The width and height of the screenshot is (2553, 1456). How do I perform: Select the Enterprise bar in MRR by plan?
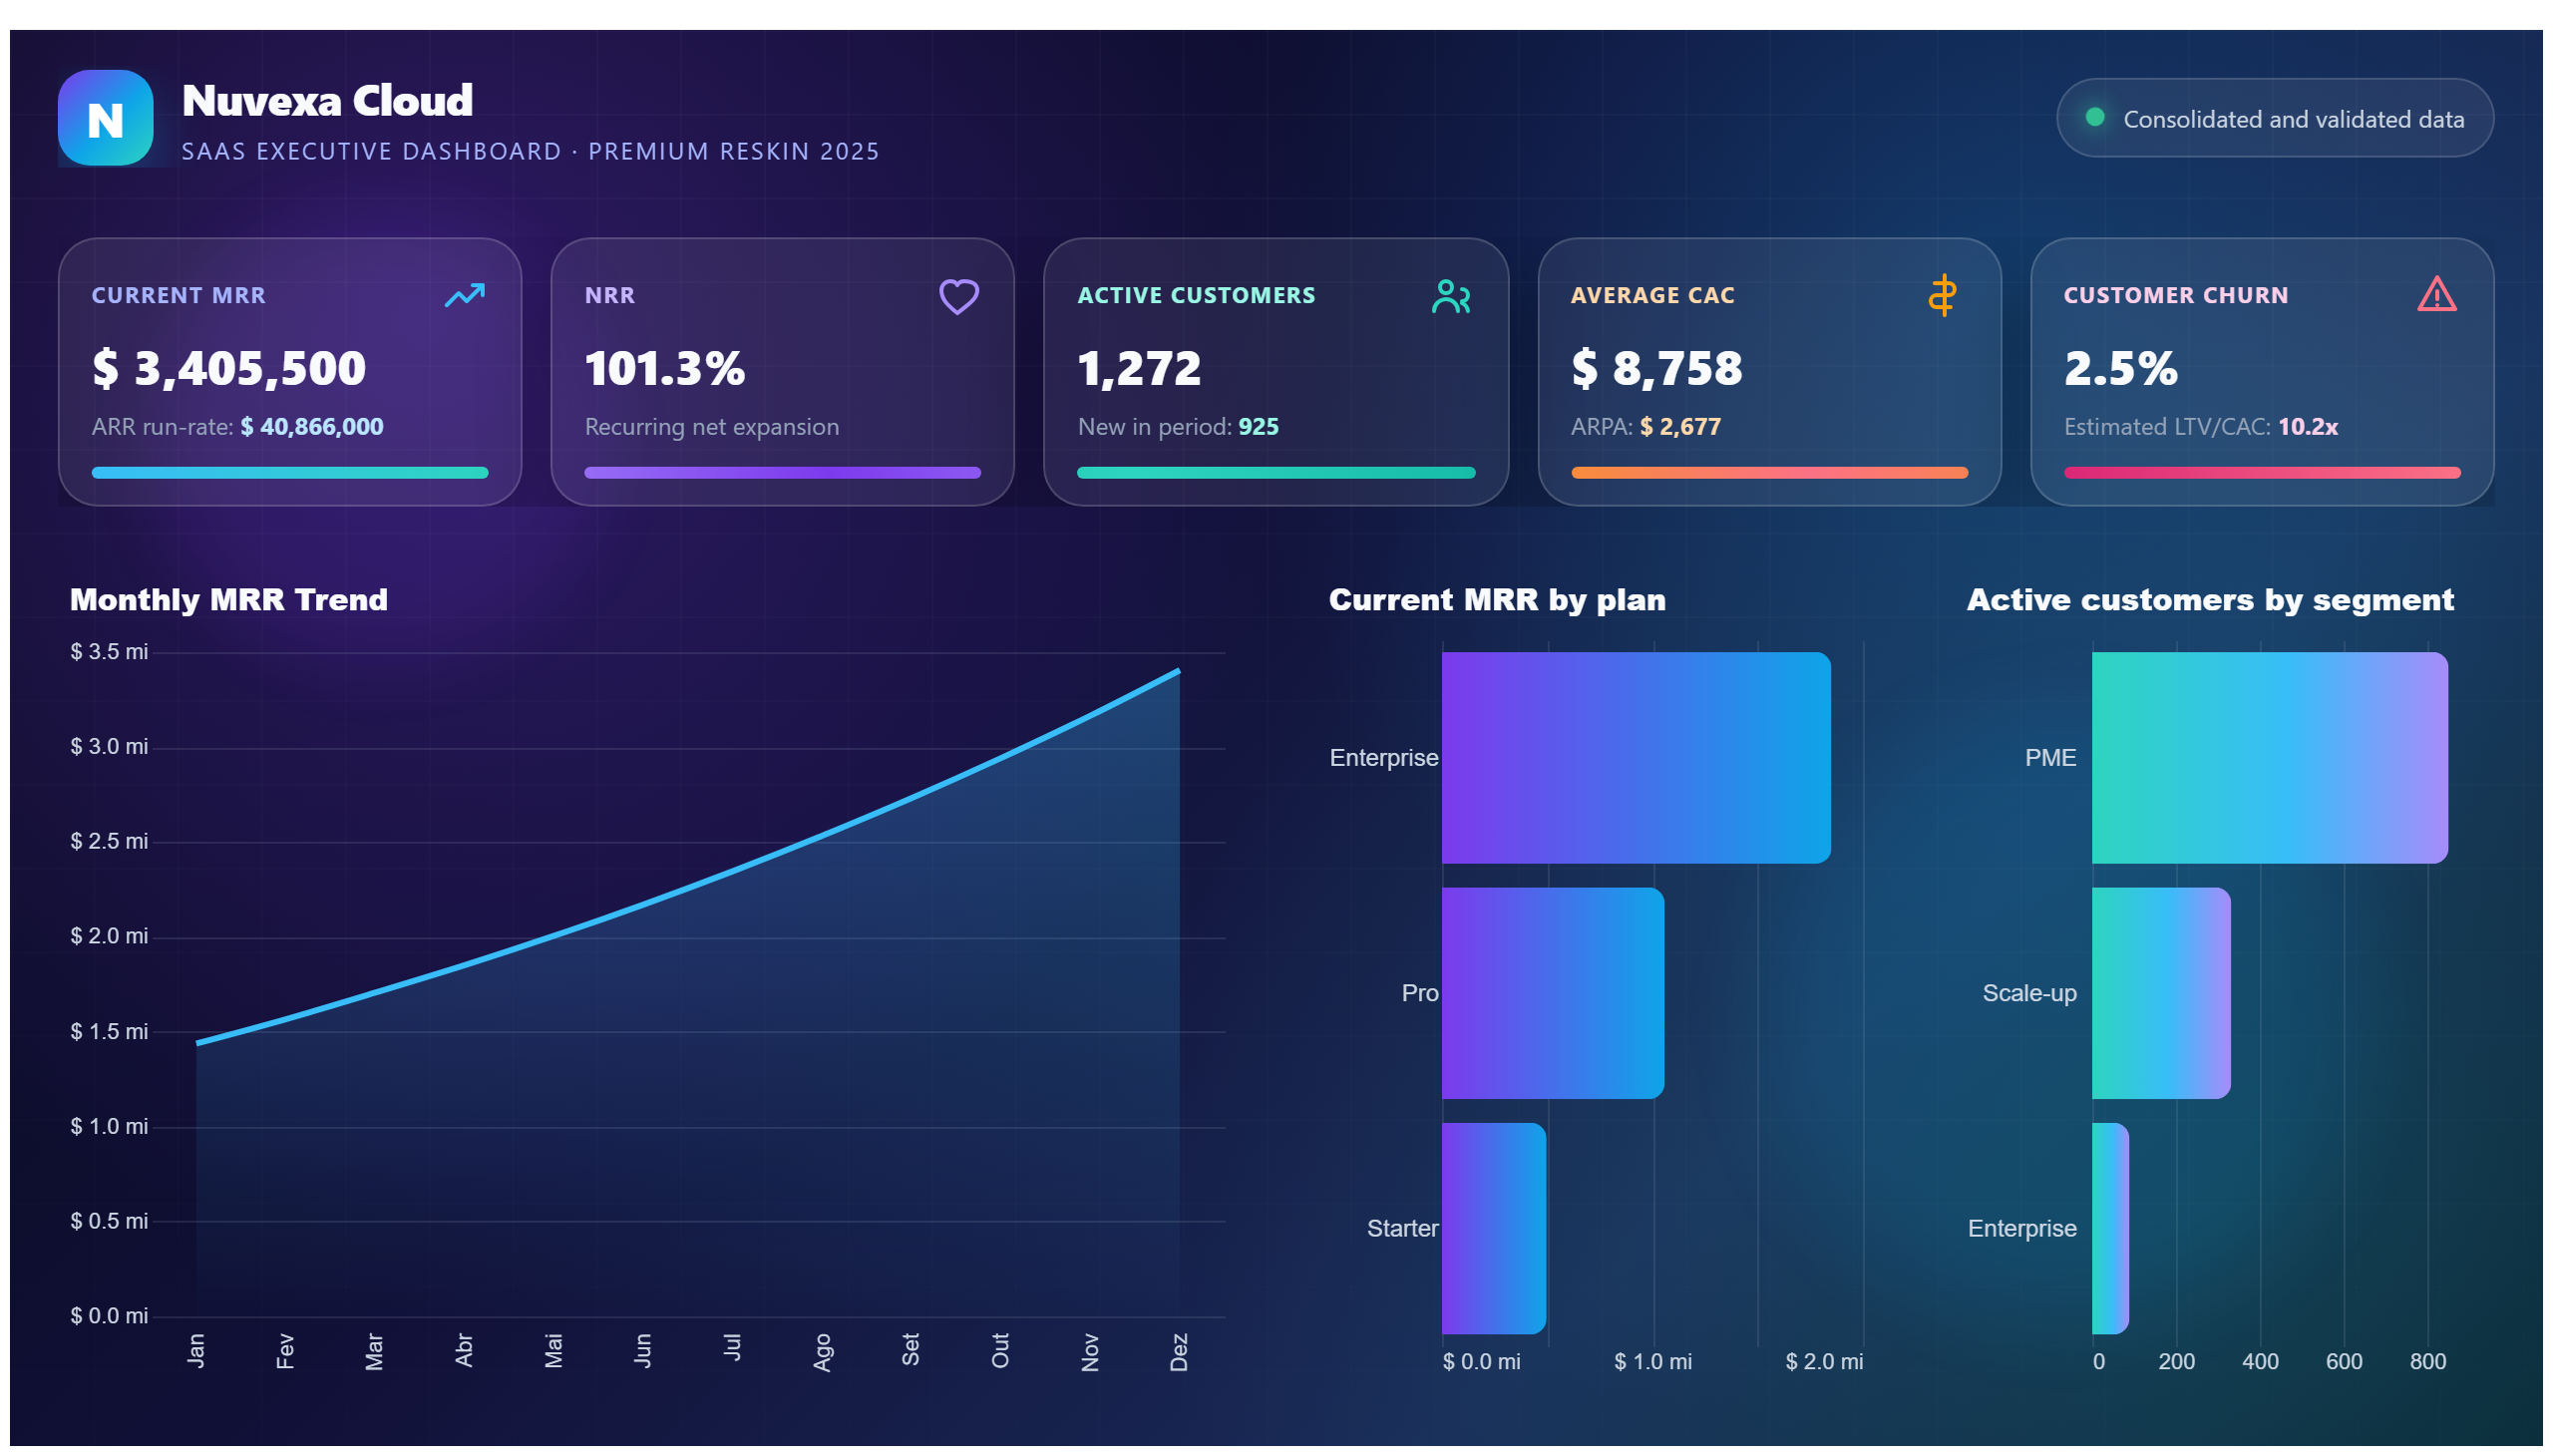click(x=1636, y=758)
